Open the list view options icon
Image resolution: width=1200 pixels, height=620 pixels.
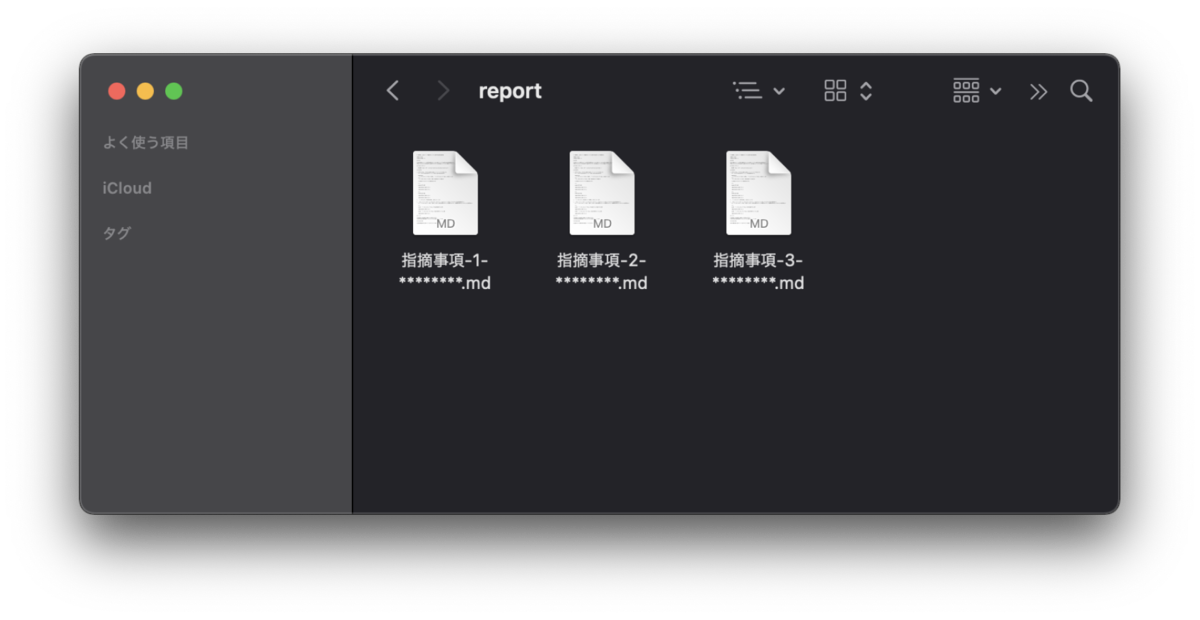747,91
